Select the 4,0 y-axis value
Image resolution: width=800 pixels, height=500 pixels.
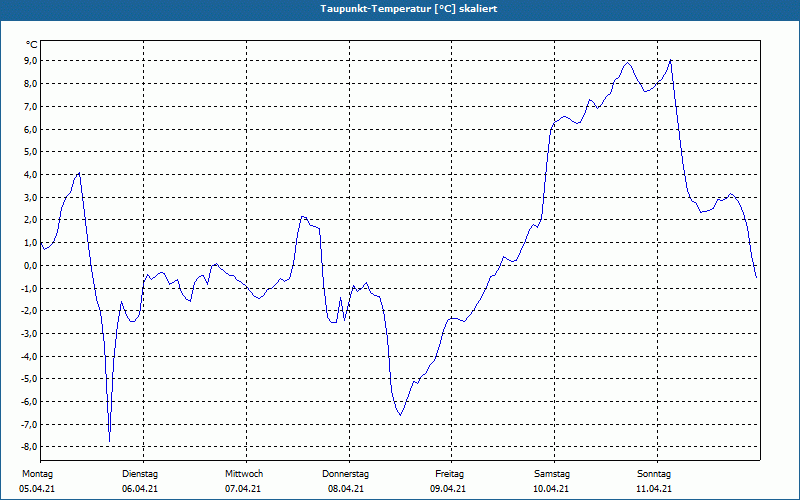pyautogui.click(x=31, y=174)
